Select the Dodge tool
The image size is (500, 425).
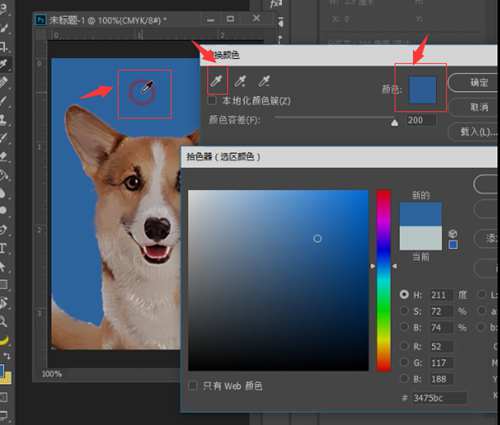click(x=3, y=210)
